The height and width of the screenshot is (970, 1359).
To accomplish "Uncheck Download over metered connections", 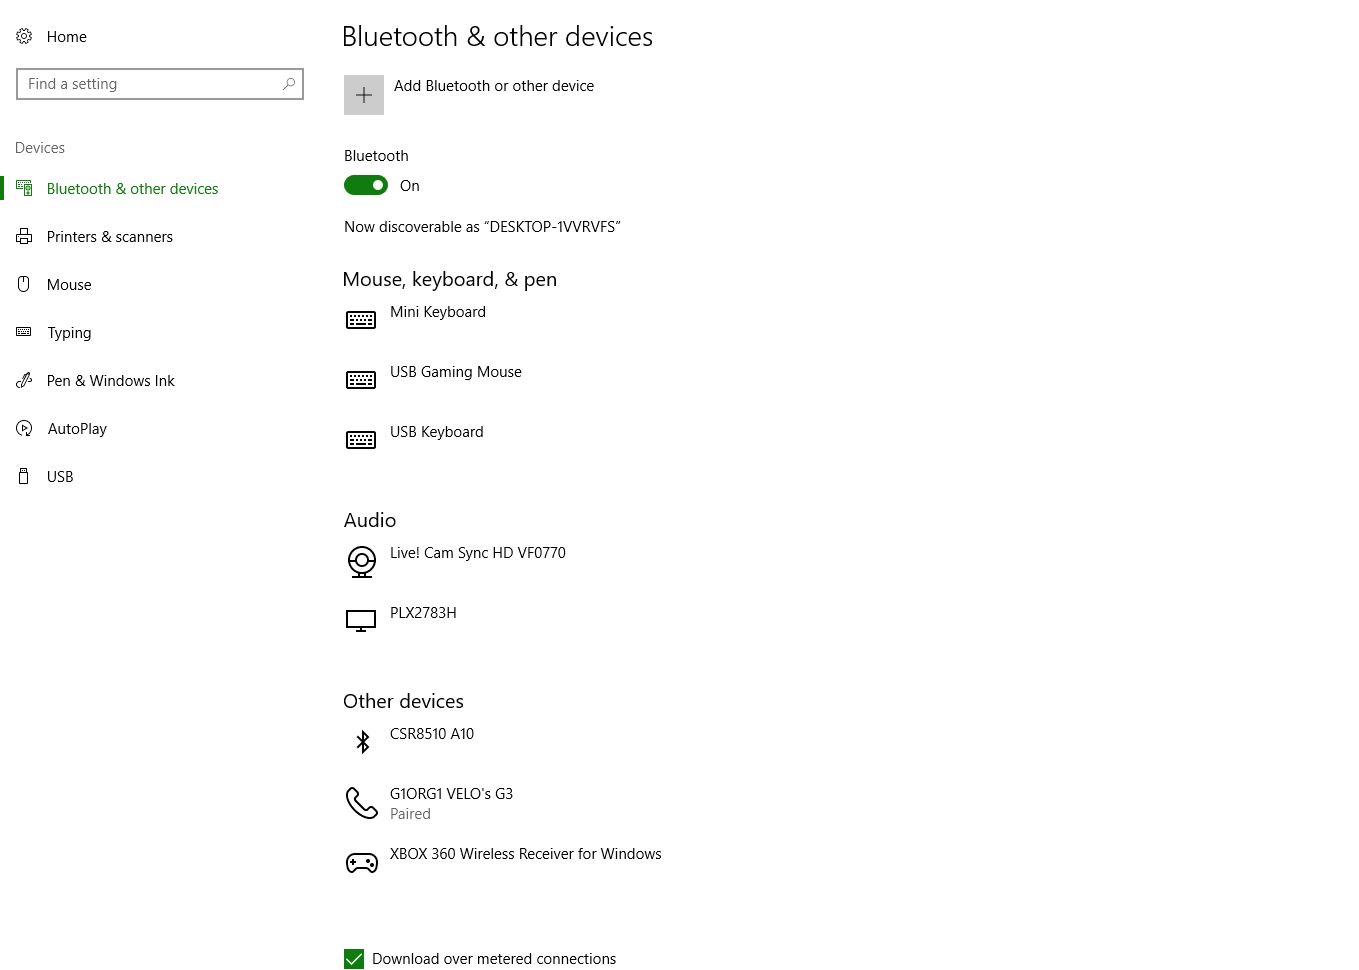I will click(354, 959).
